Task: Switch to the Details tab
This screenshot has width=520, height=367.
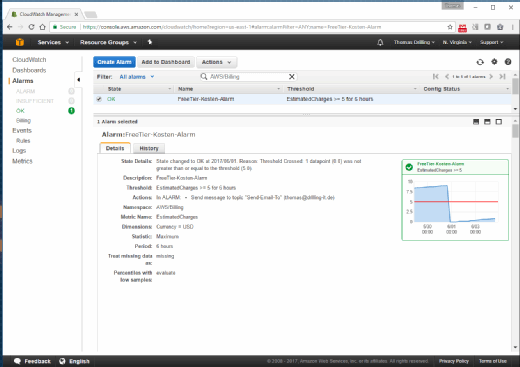Action: click(115, 148)
